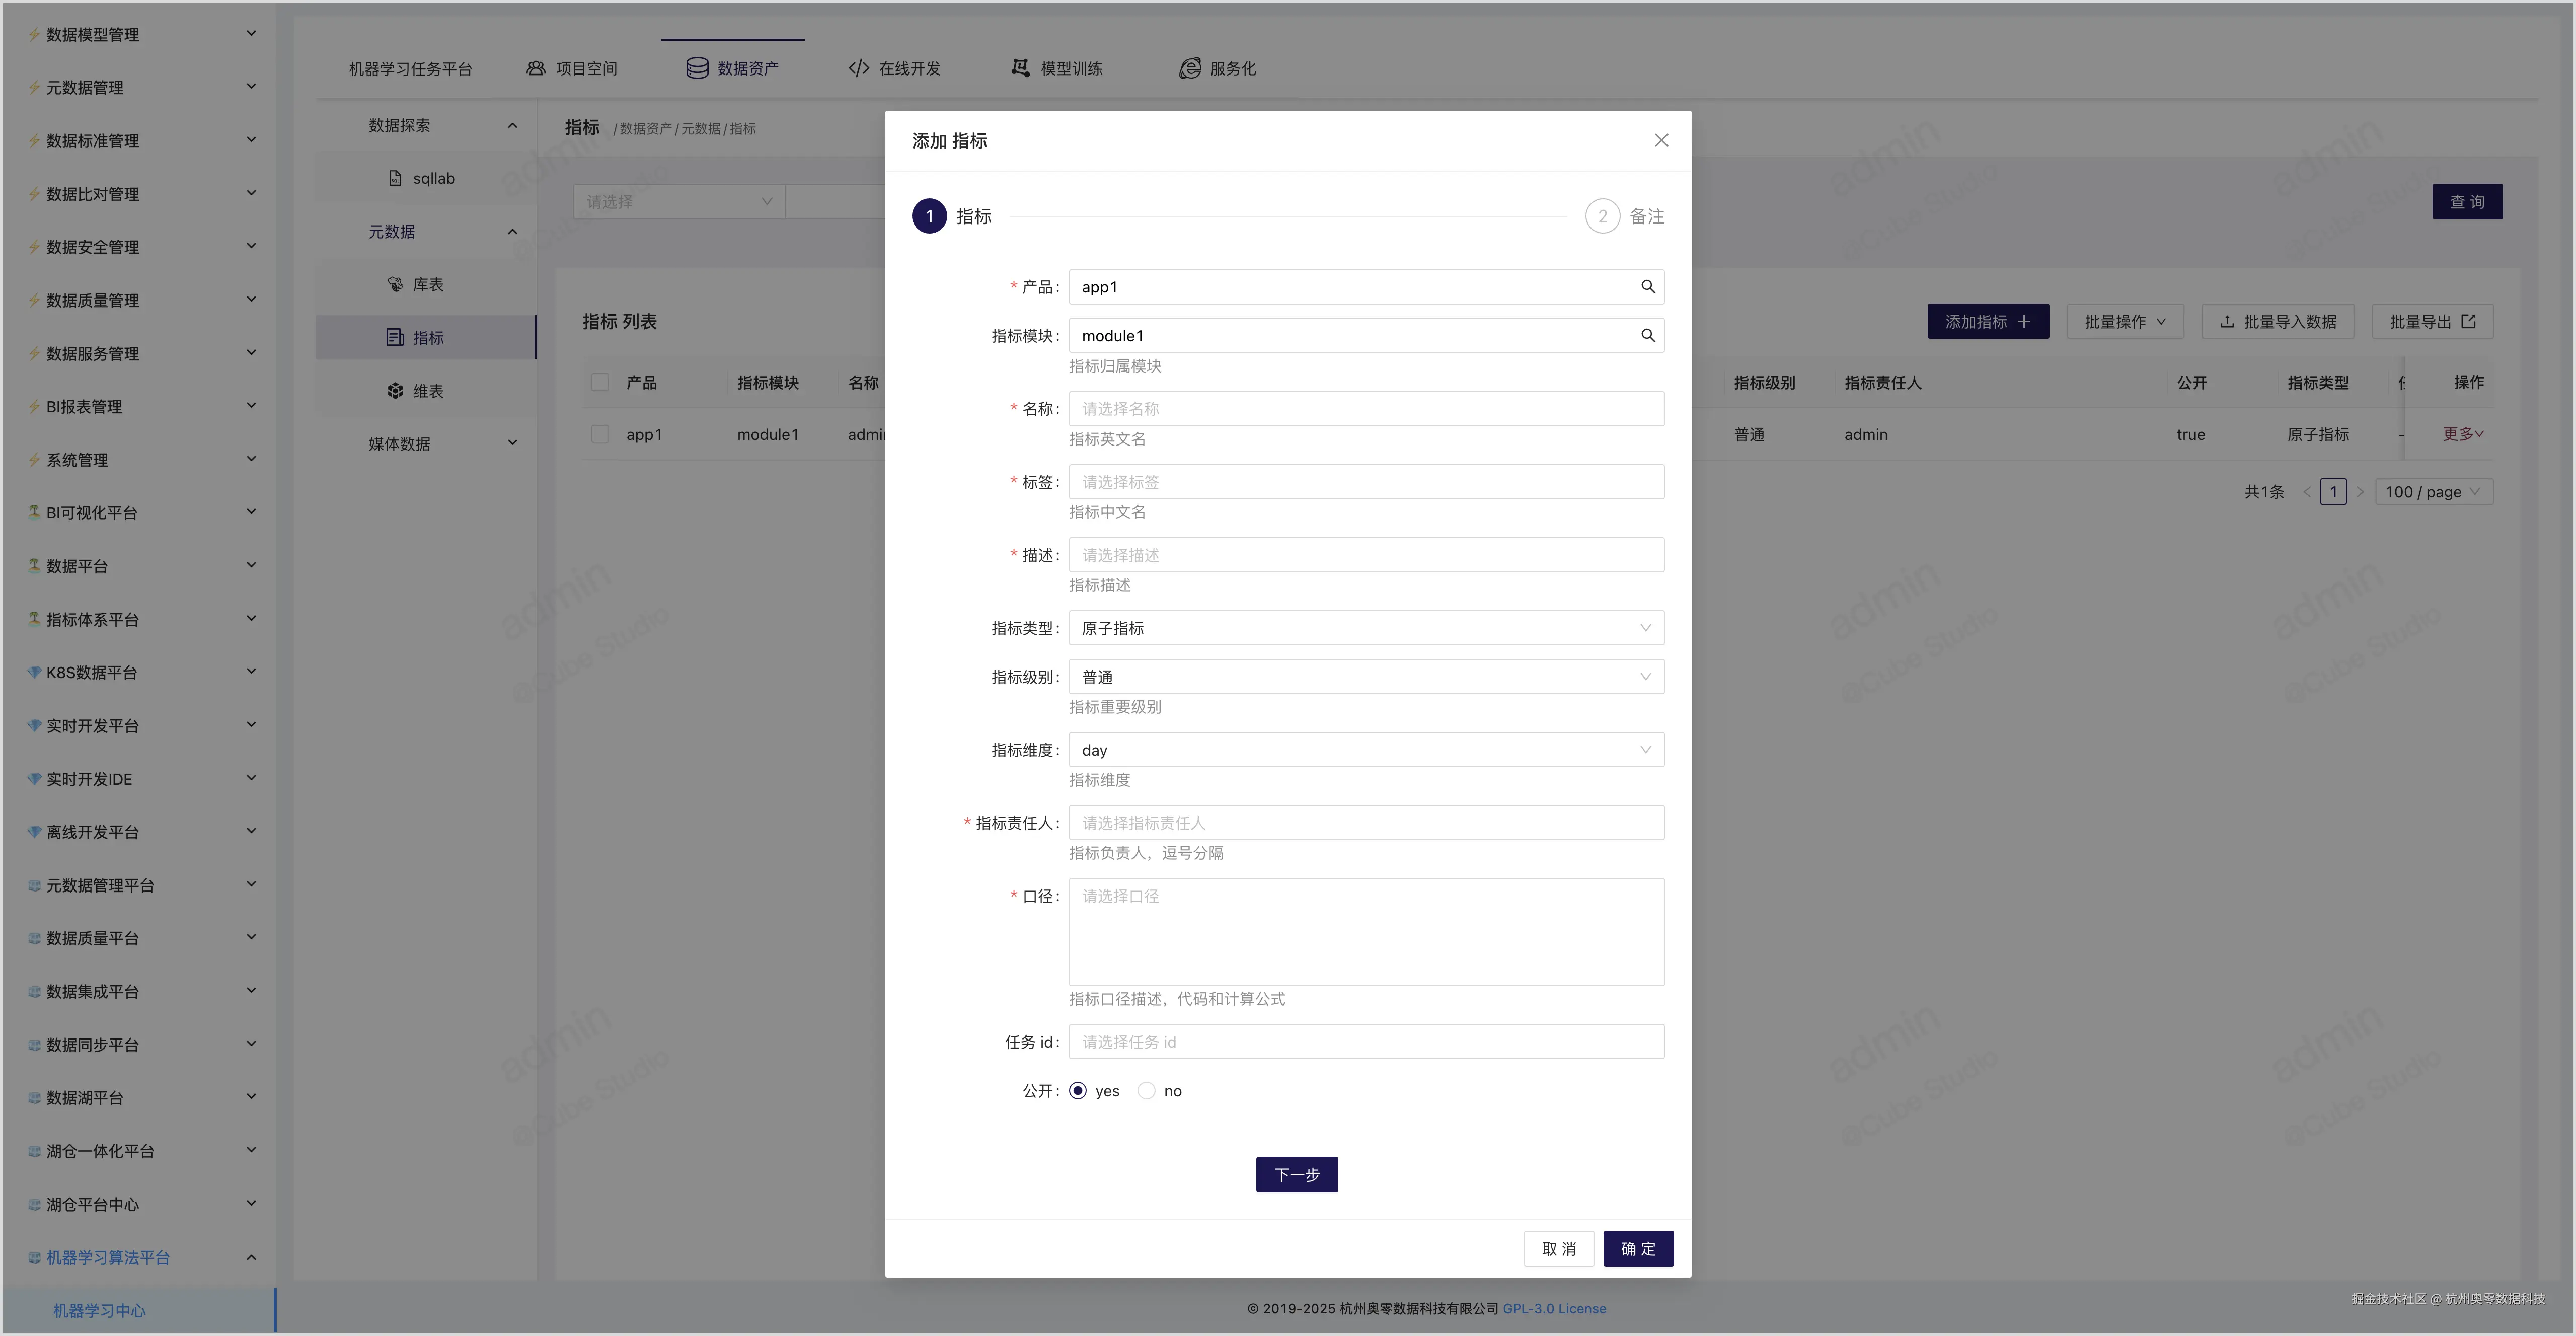
Task: Click the search icon in the 产品 field
Action: (1647, 287)
